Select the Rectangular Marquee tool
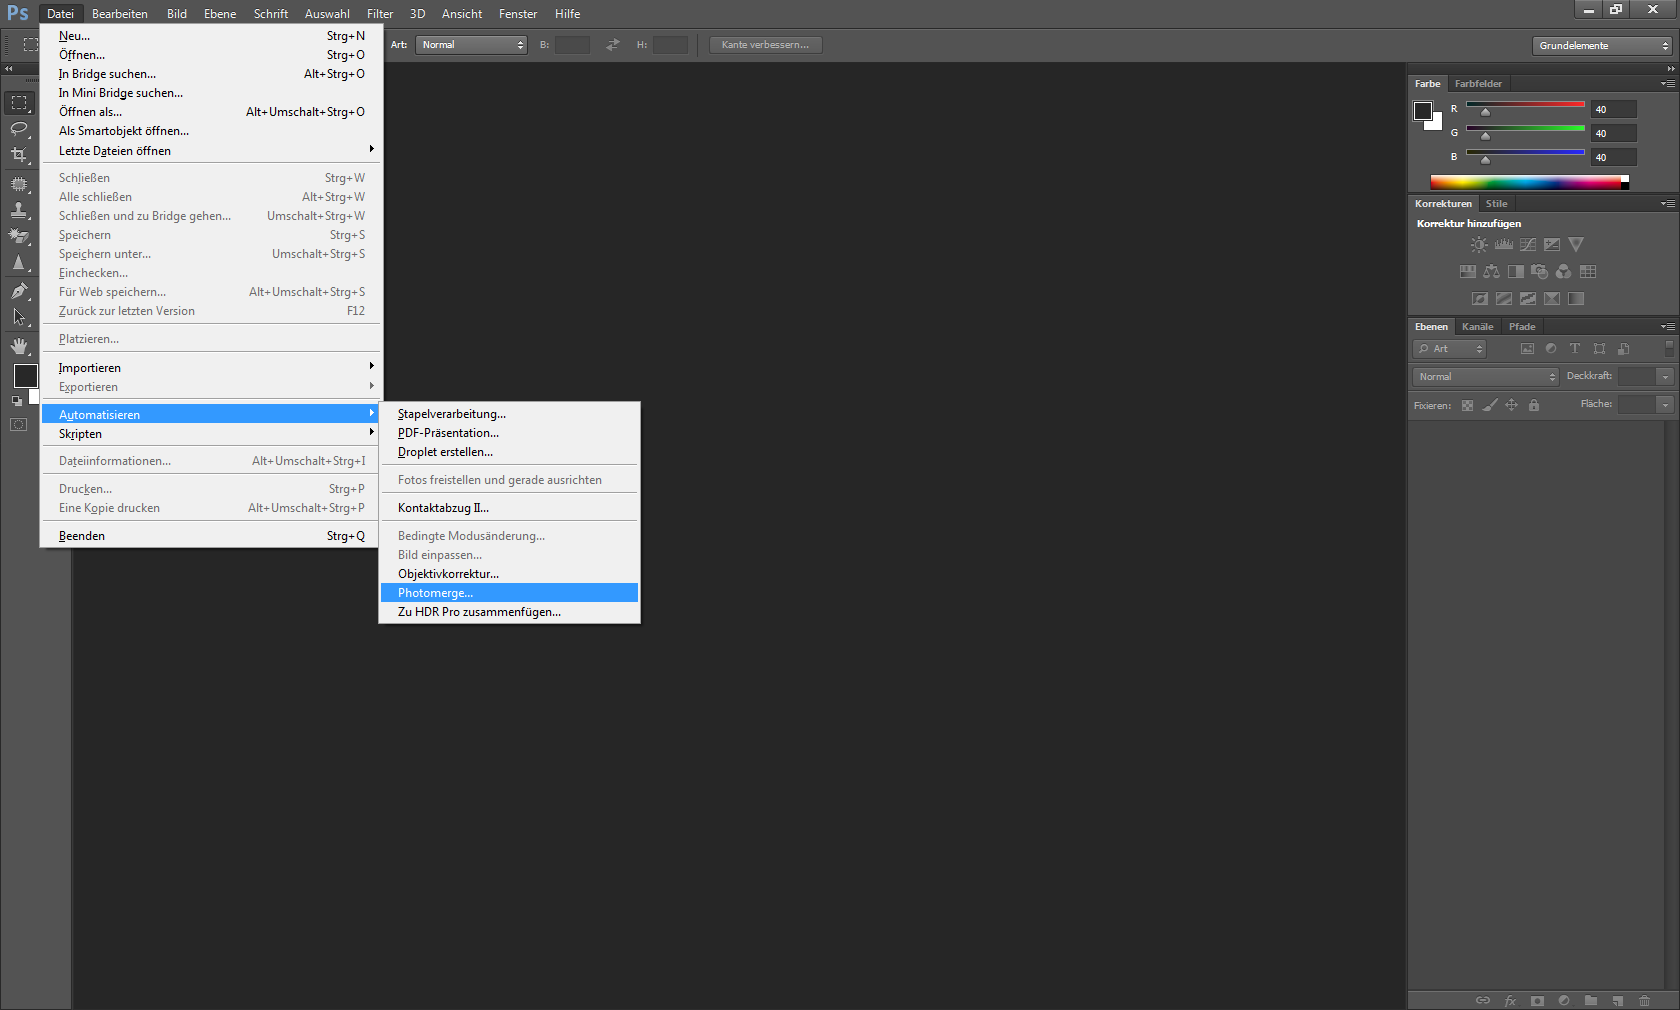The image size is (1680, 1010). coord(19,103)
